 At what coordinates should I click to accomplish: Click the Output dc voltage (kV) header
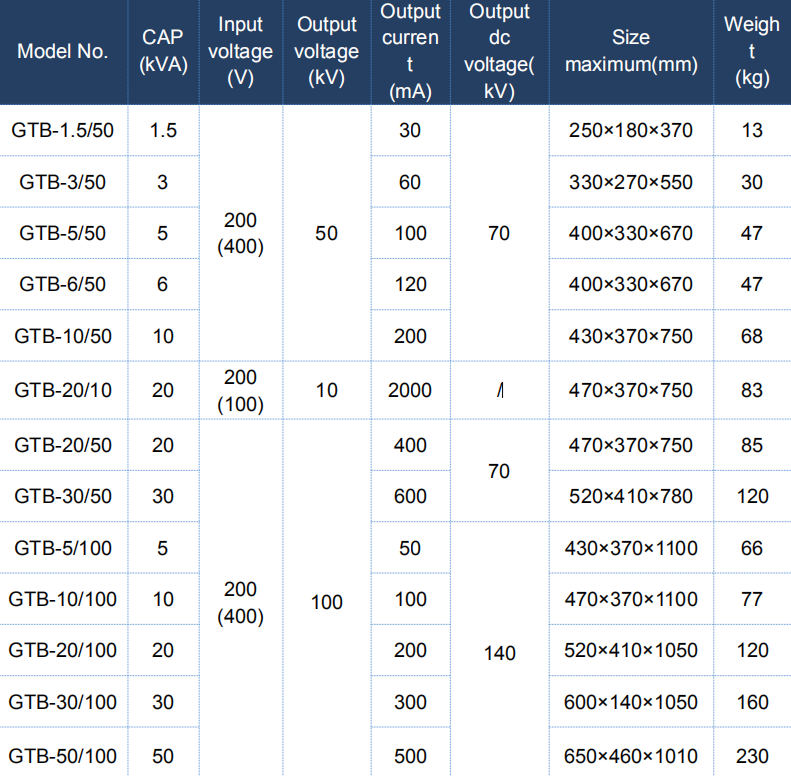coord(499,51)
